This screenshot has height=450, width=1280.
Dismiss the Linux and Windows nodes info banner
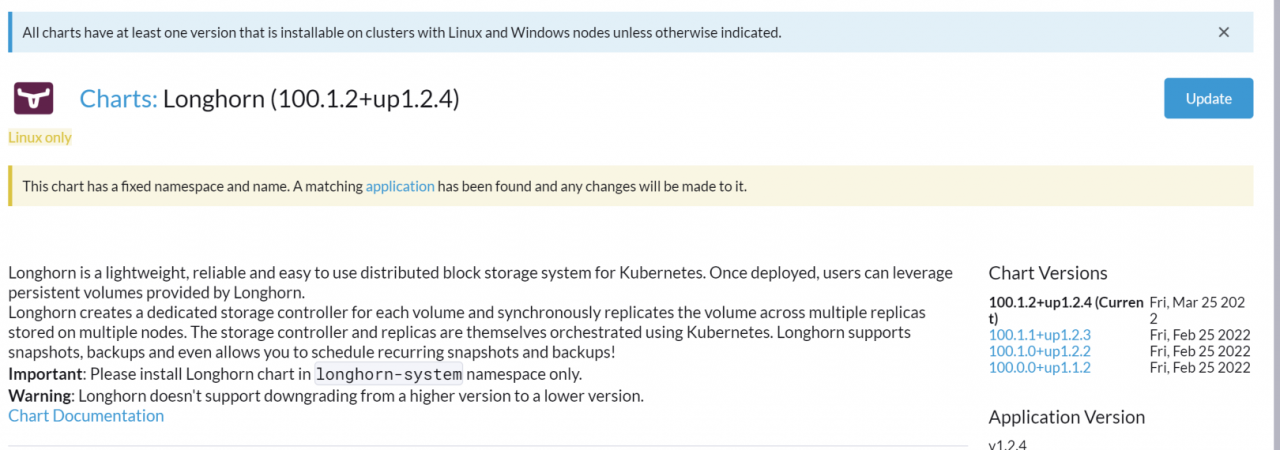tap(1223, 32)
